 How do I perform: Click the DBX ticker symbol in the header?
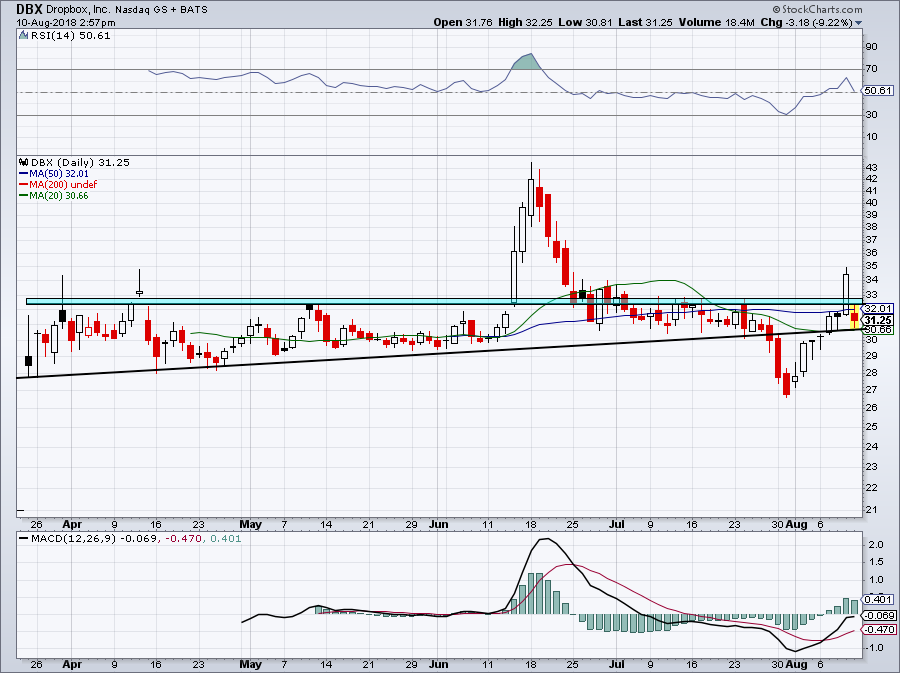click(x=30, y=8)
